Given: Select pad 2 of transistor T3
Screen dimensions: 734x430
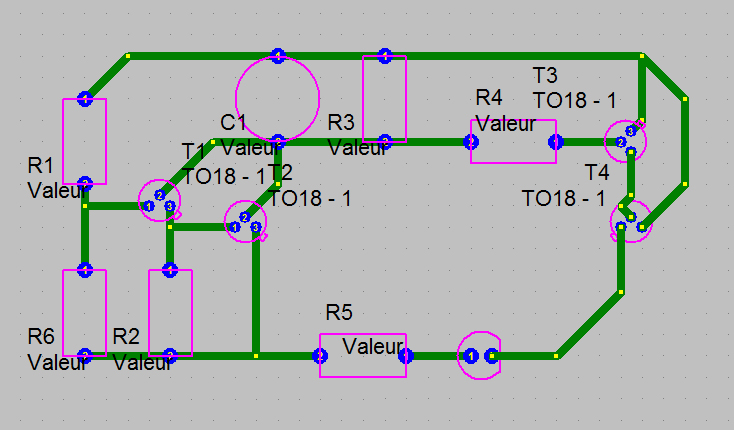Looking at the screenshot, I should tap(620, 142).
